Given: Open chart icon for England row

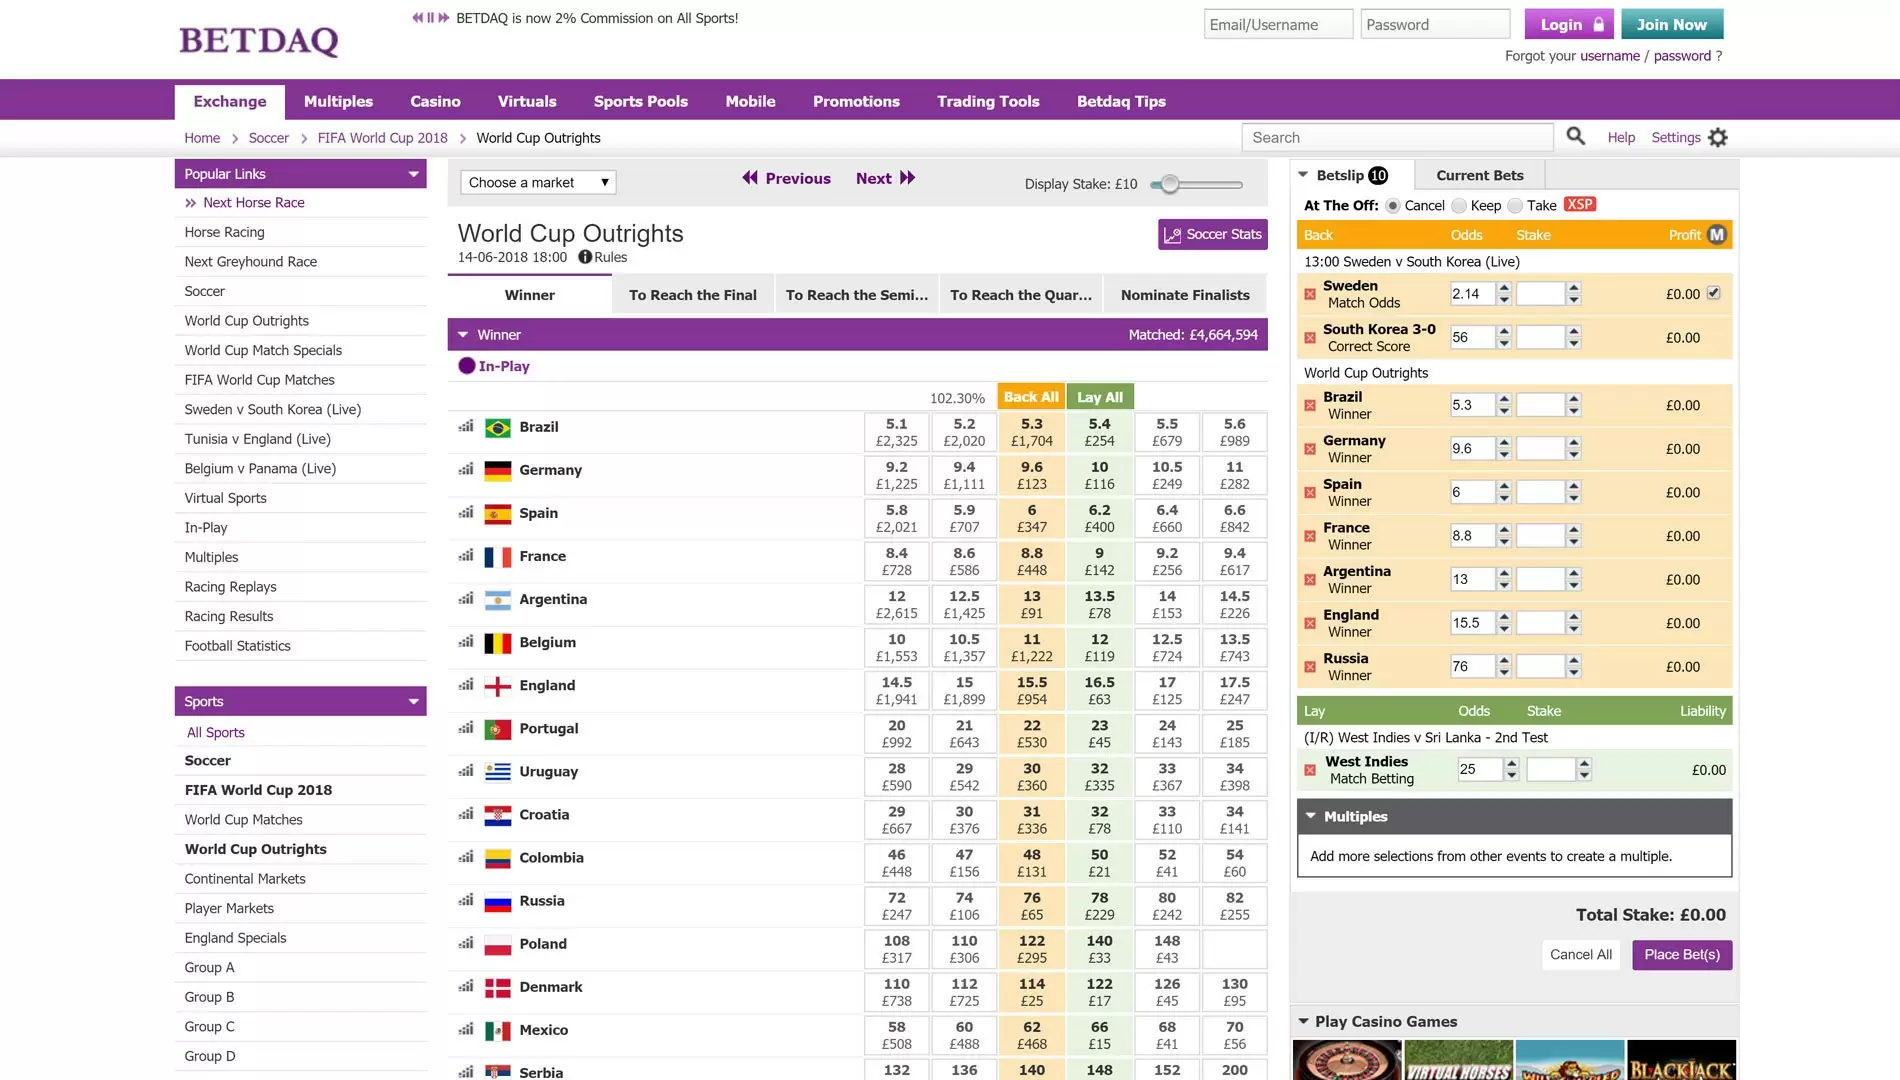Looking at the screenshot, I should coord(466,684).
